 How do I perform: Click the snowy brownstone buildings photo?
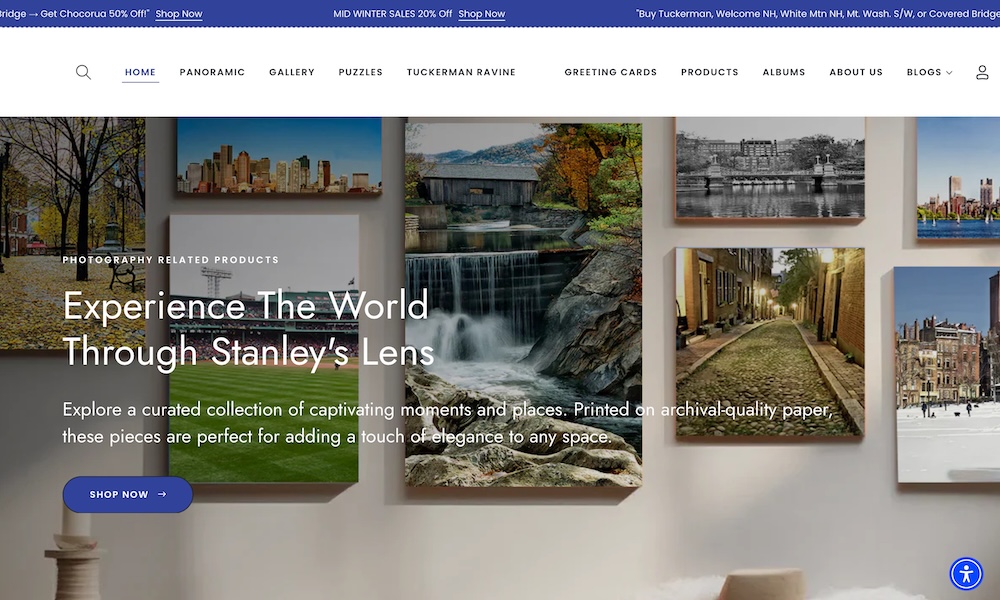(x=947, y=374)
